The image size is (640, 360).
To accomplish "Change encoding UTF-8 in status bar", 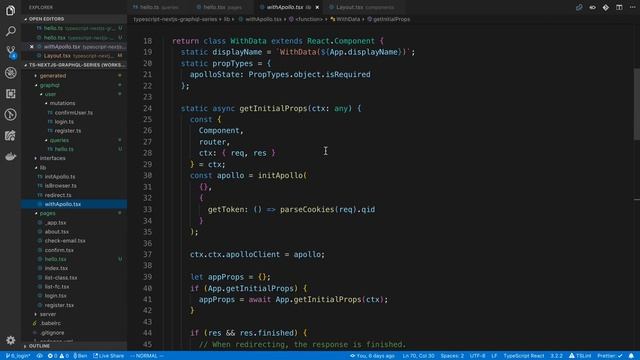I will (478, 356).
